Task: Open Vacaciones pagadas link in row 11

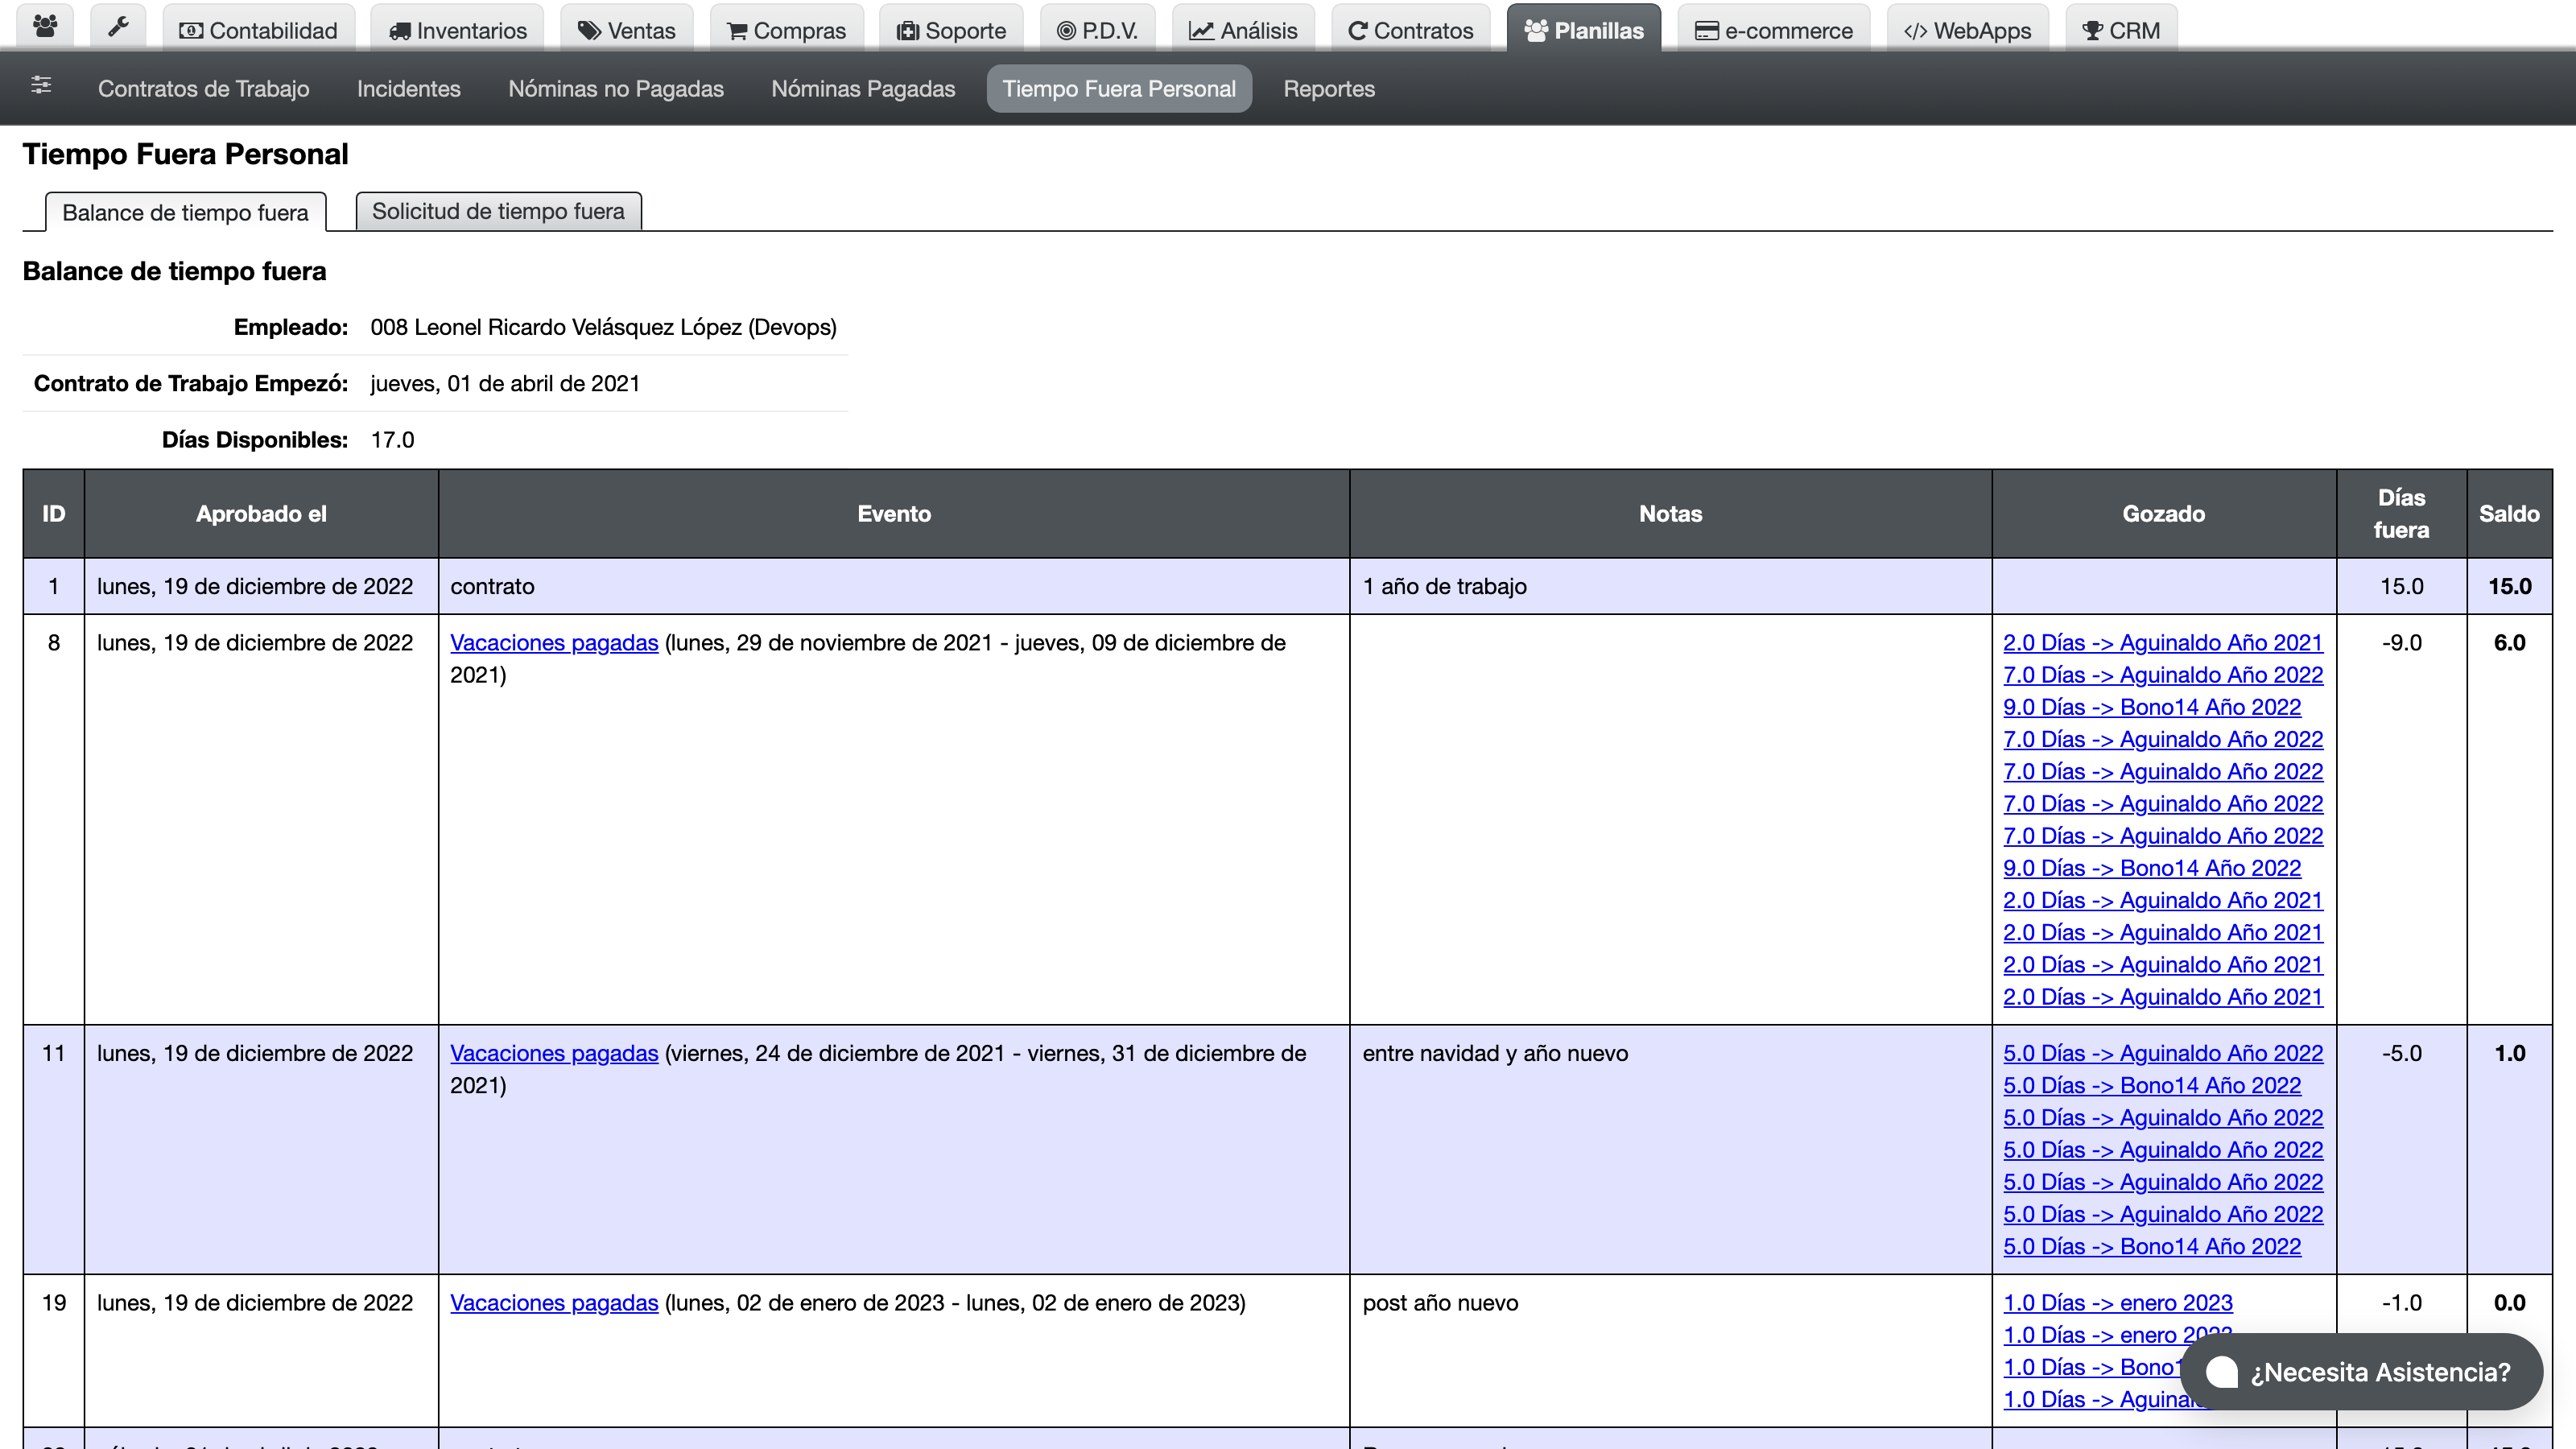Action: [x=554, y=1053]
